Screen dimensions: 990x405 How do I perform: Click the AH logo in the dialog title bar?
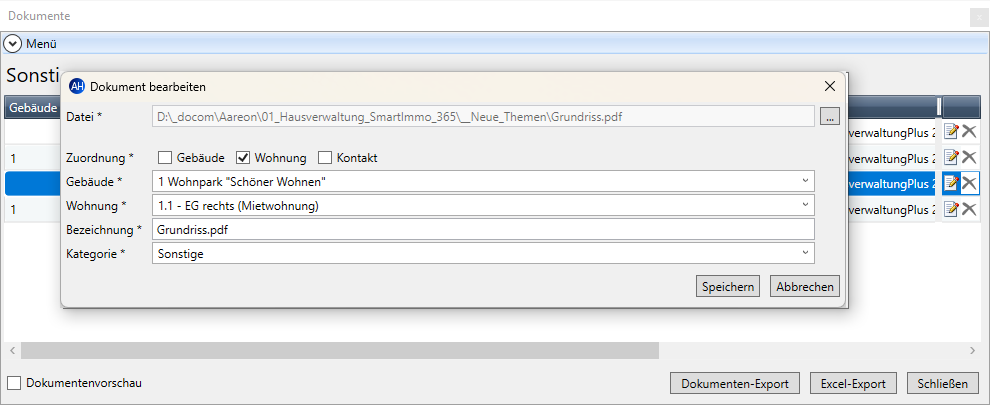(x=77, y=87)
